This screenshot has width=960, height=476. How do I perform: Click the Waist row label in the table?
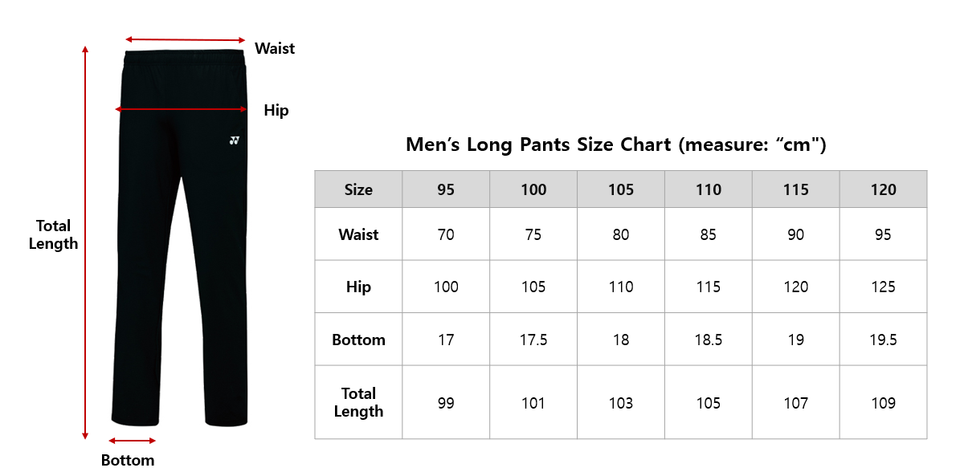click(x=358, y=234)
